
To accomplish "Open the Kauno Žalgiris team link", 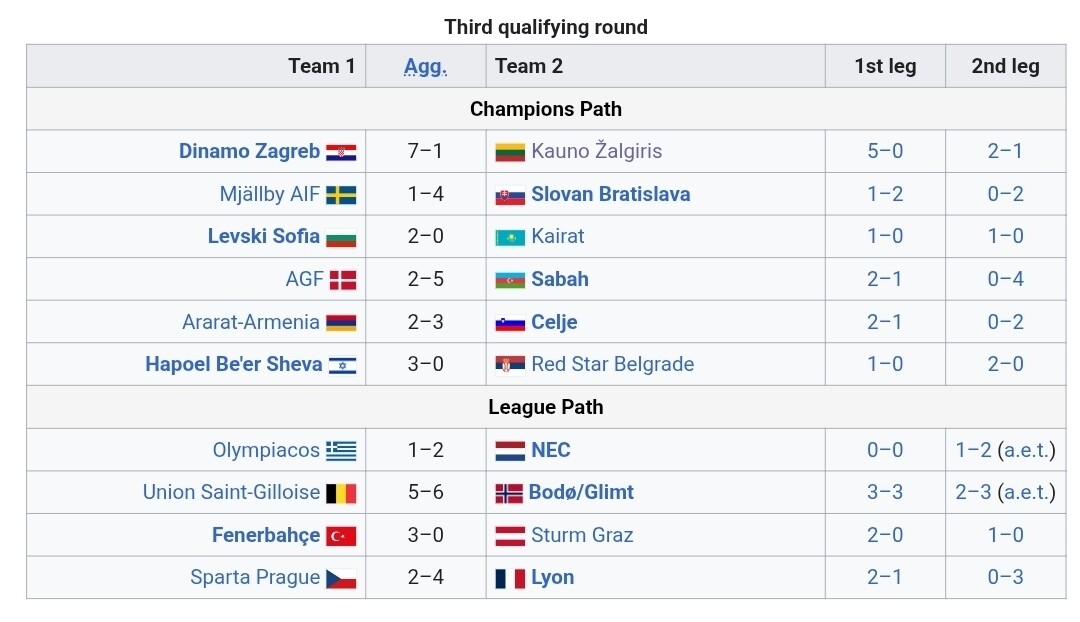I will pyautogui.click(x=596, y=151).
